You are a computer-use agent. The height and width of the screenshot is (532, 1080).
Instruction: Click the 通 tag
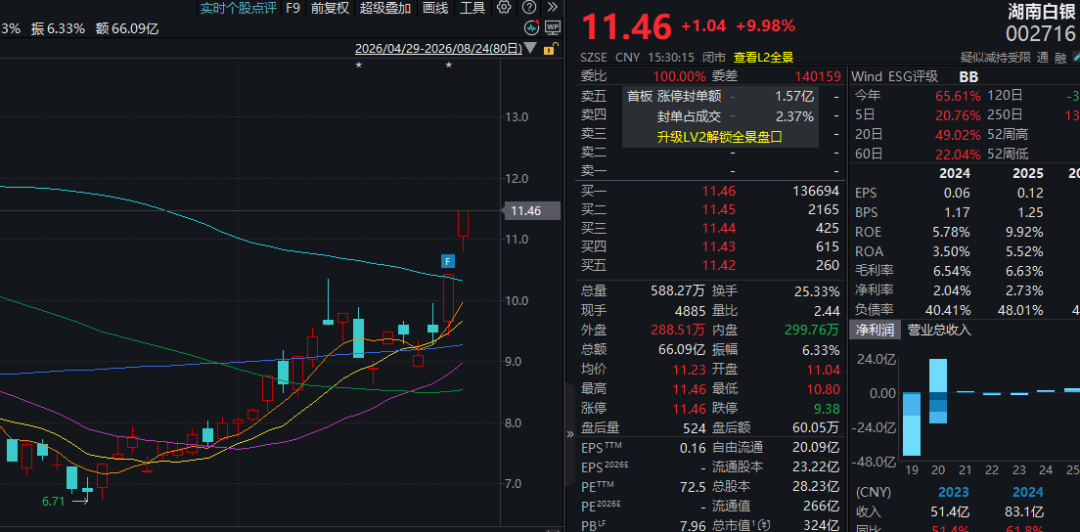[1043, 58]
